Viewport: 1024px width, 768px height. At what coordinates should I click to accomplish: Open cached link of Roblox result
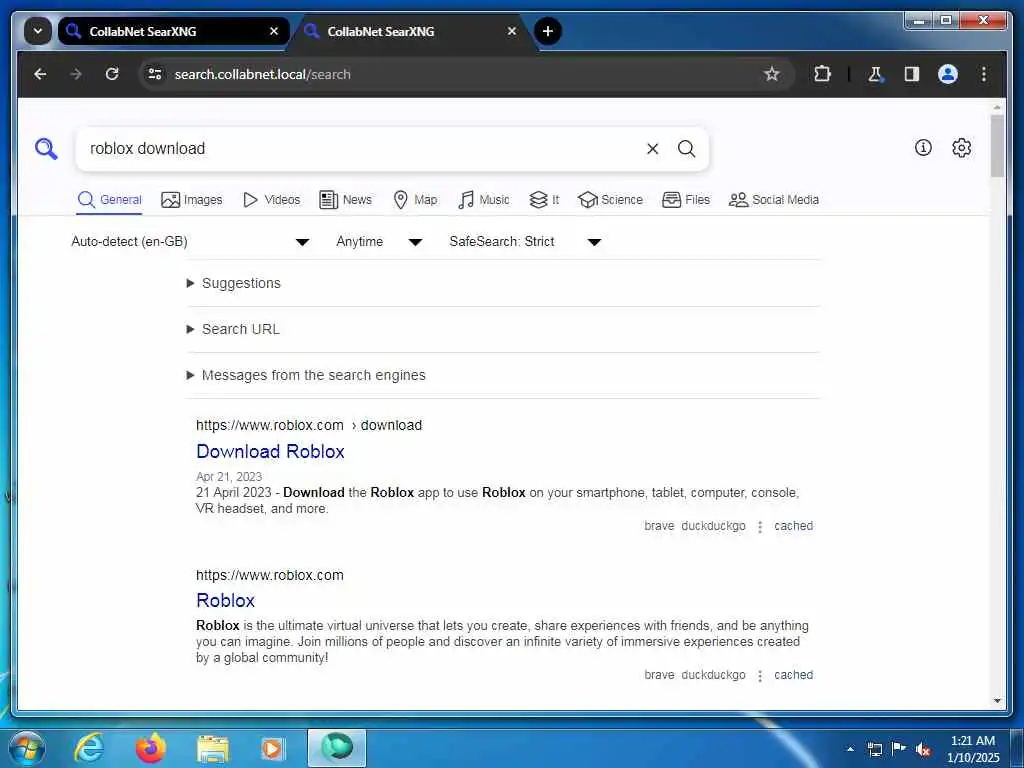tap(793, 675)
